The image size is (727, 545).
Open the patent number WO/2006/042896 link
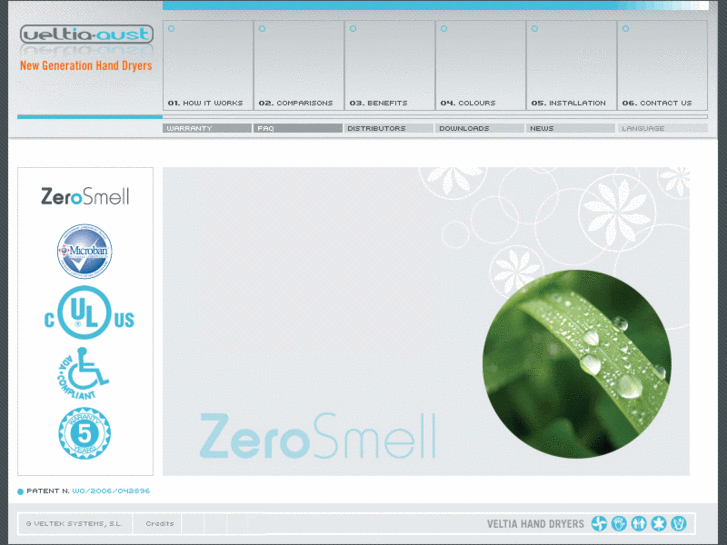[111, 491]
